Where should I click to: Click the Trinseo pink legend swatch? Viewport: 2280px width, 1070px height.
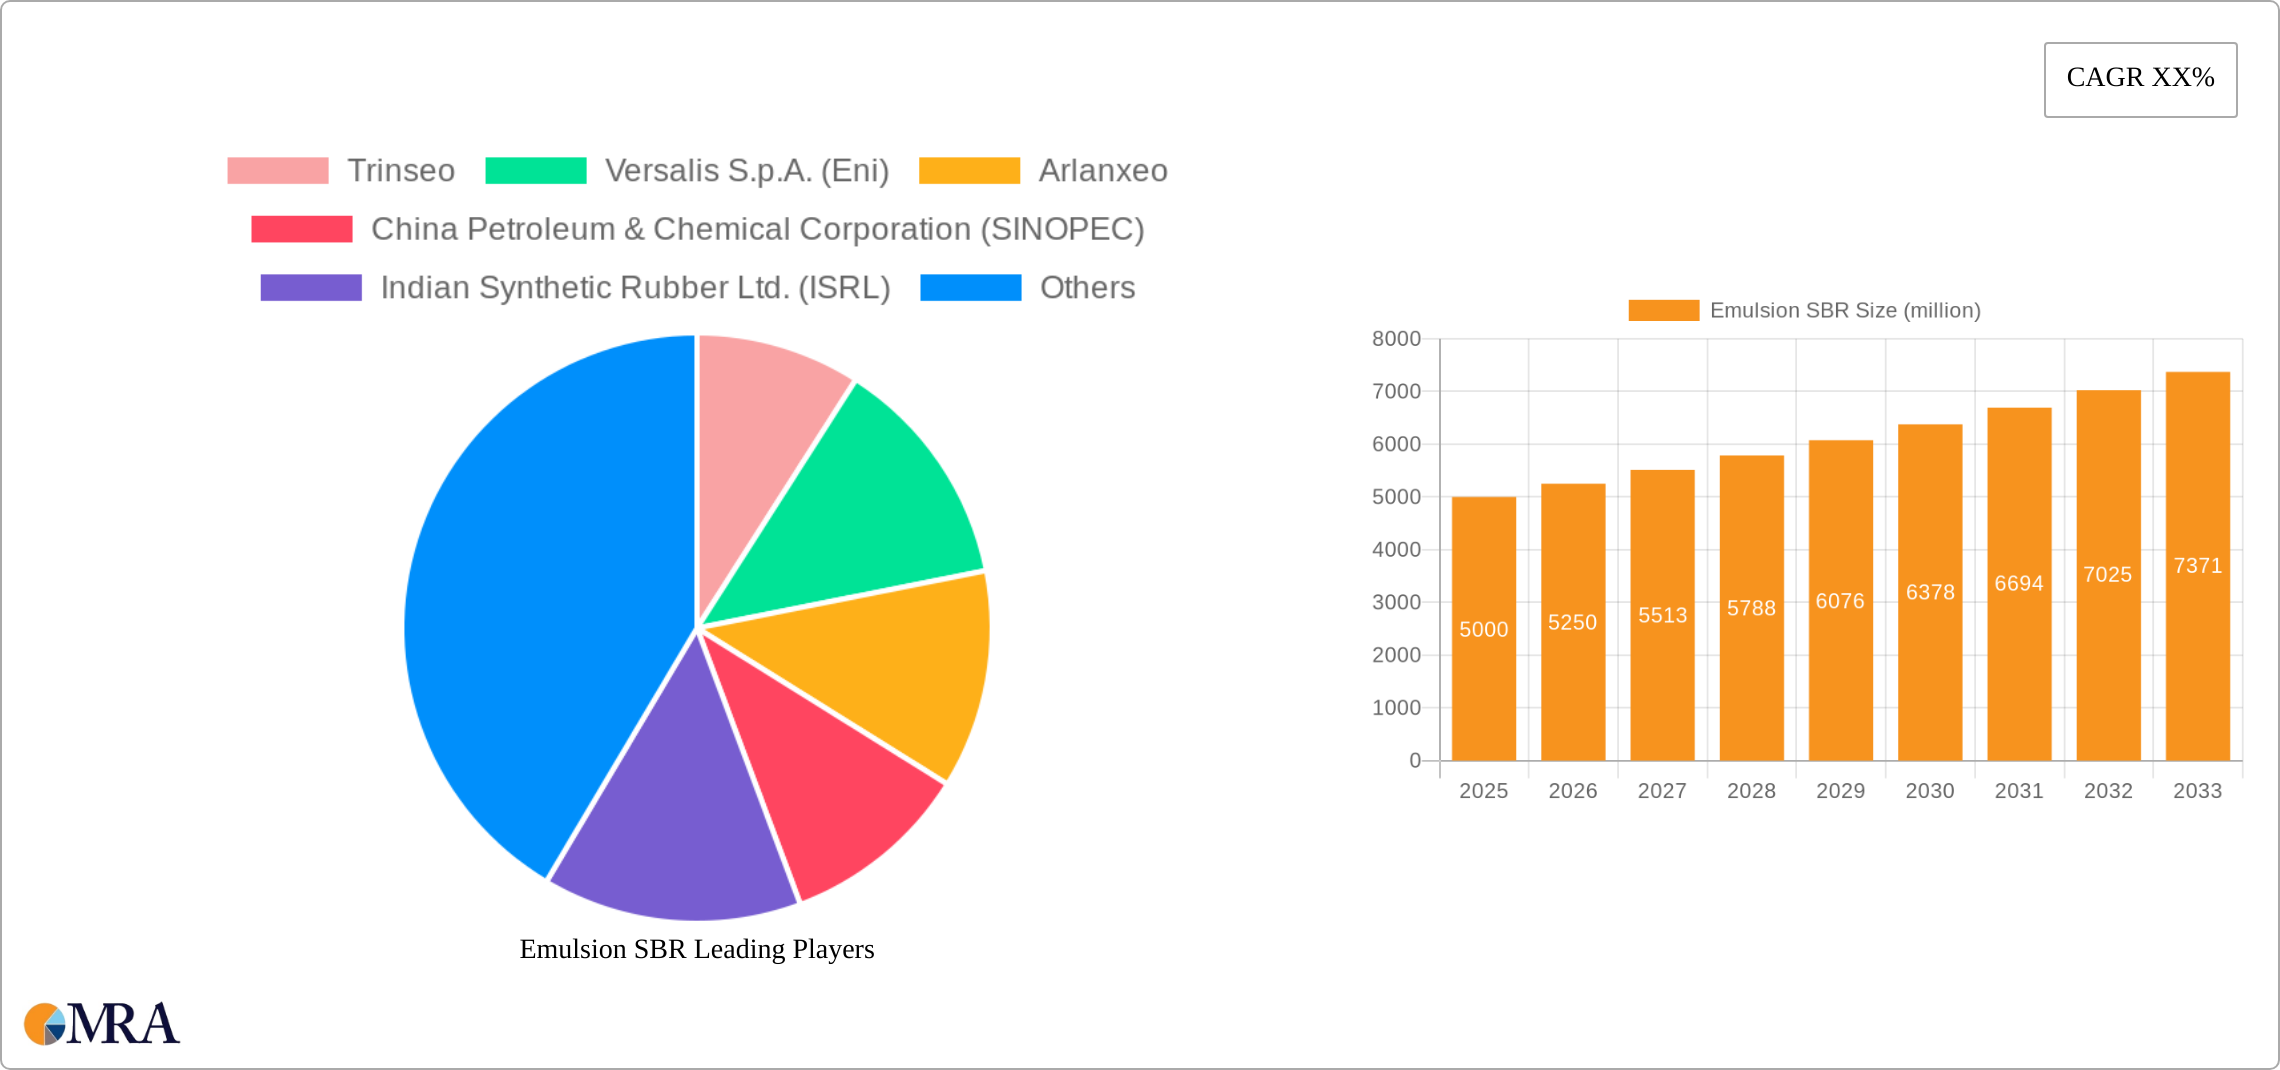(277, 171)
